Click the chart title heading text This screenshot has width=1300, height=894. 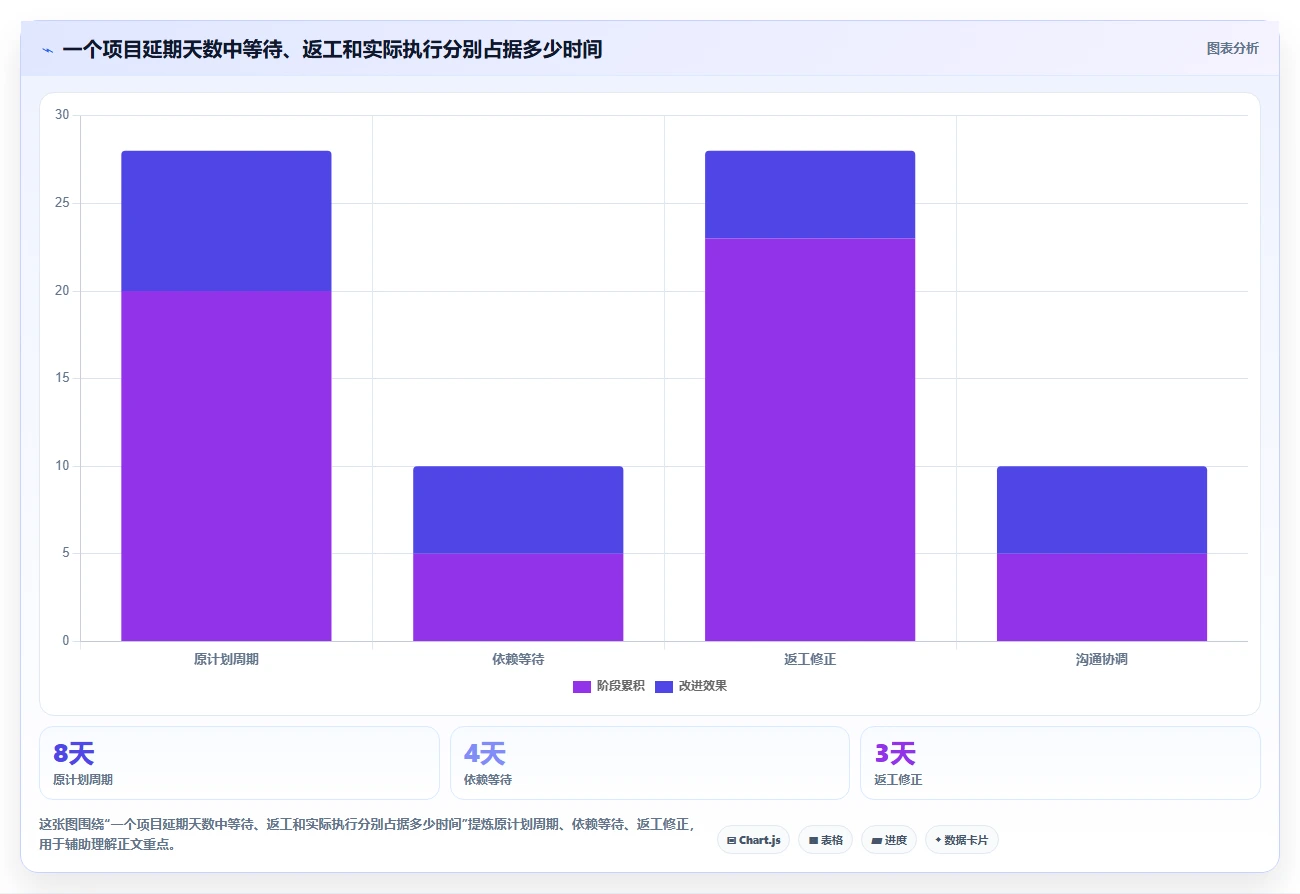point(332,49)
